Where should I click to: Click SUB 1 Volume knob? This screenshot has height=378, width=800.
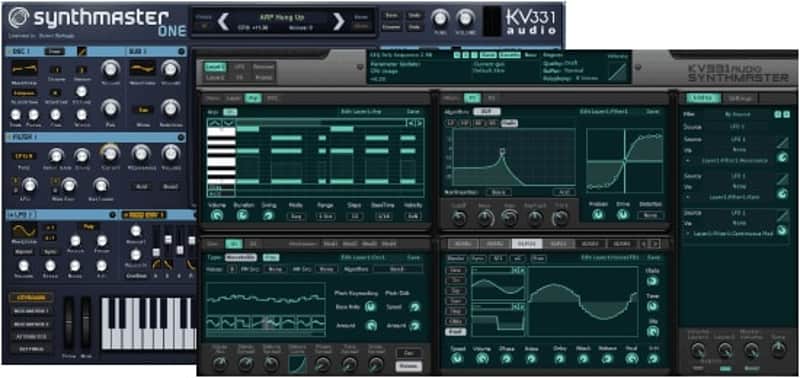[170, 69]
